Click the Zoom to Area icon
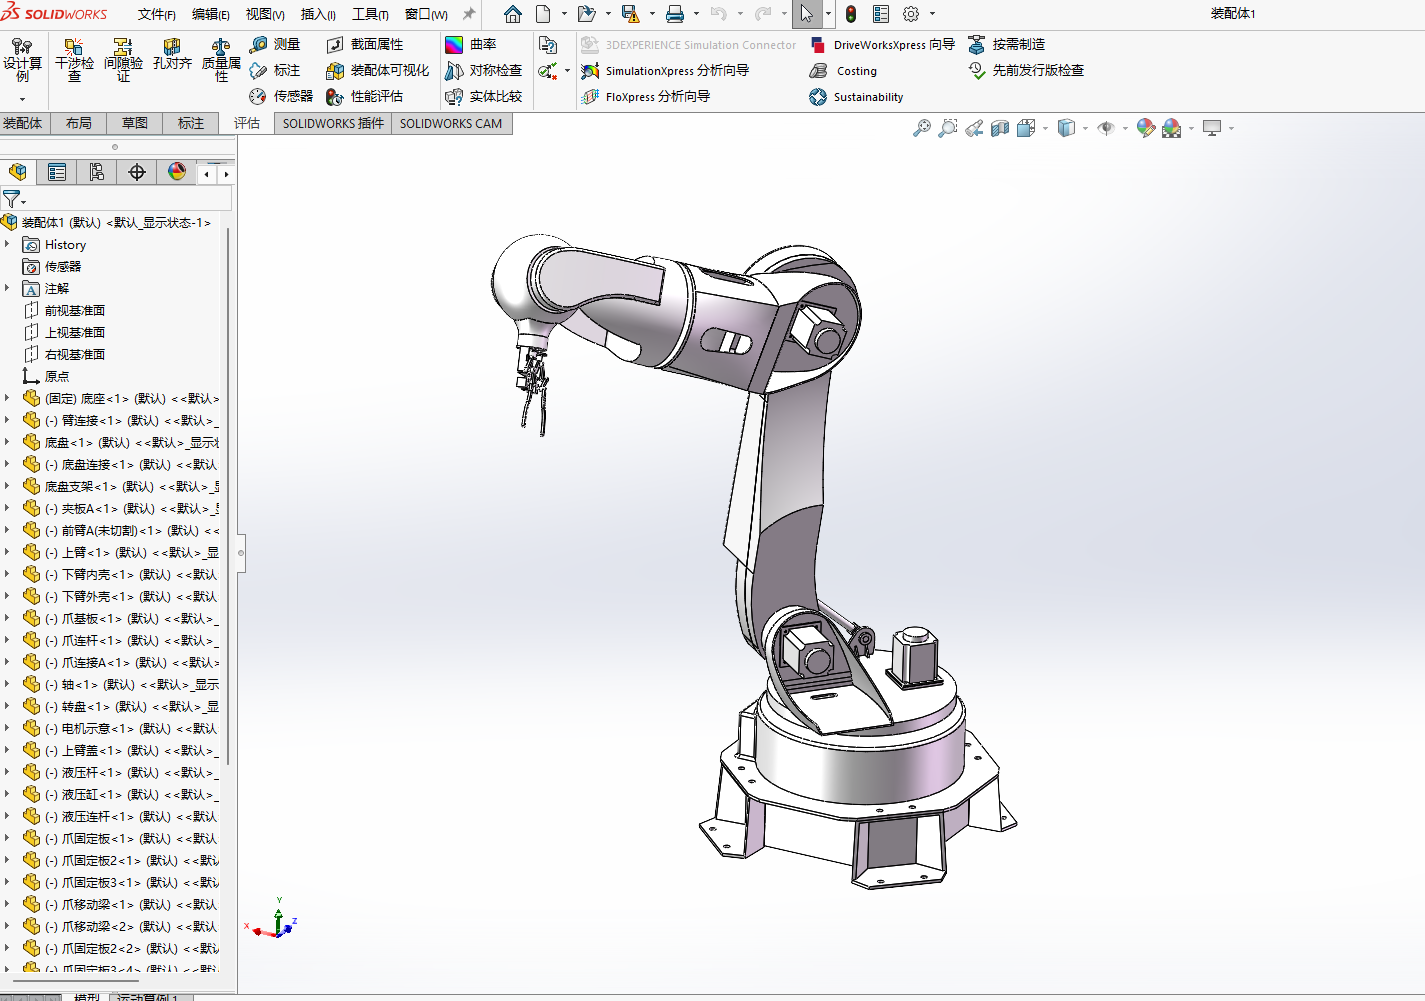Image resolution: width=1425 pixels, height=1001 pixels. pyautogui.click(x=948, y=128)
